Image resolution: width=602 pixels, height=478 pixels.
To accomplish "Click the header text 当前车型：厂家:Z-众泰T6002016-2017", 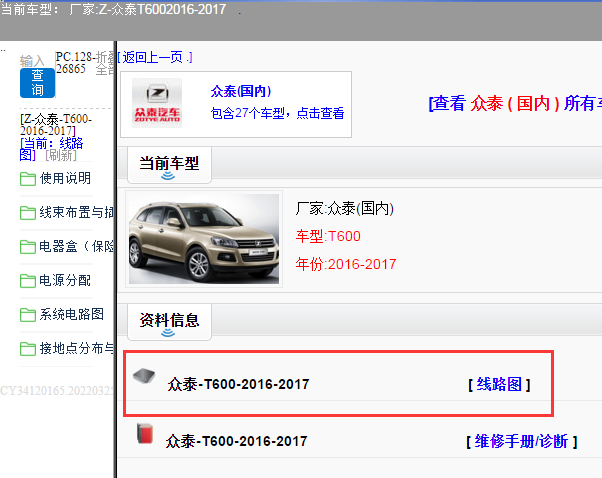I will pos(113,9).
